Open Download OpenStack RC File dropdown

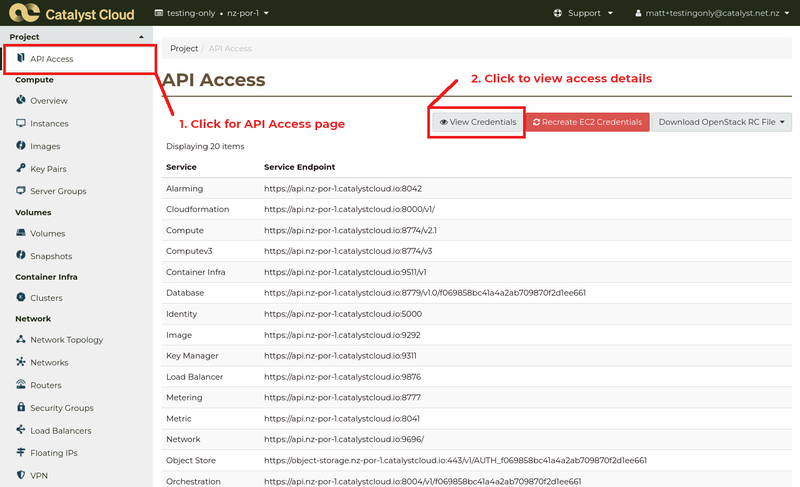[x=721, y=122]
